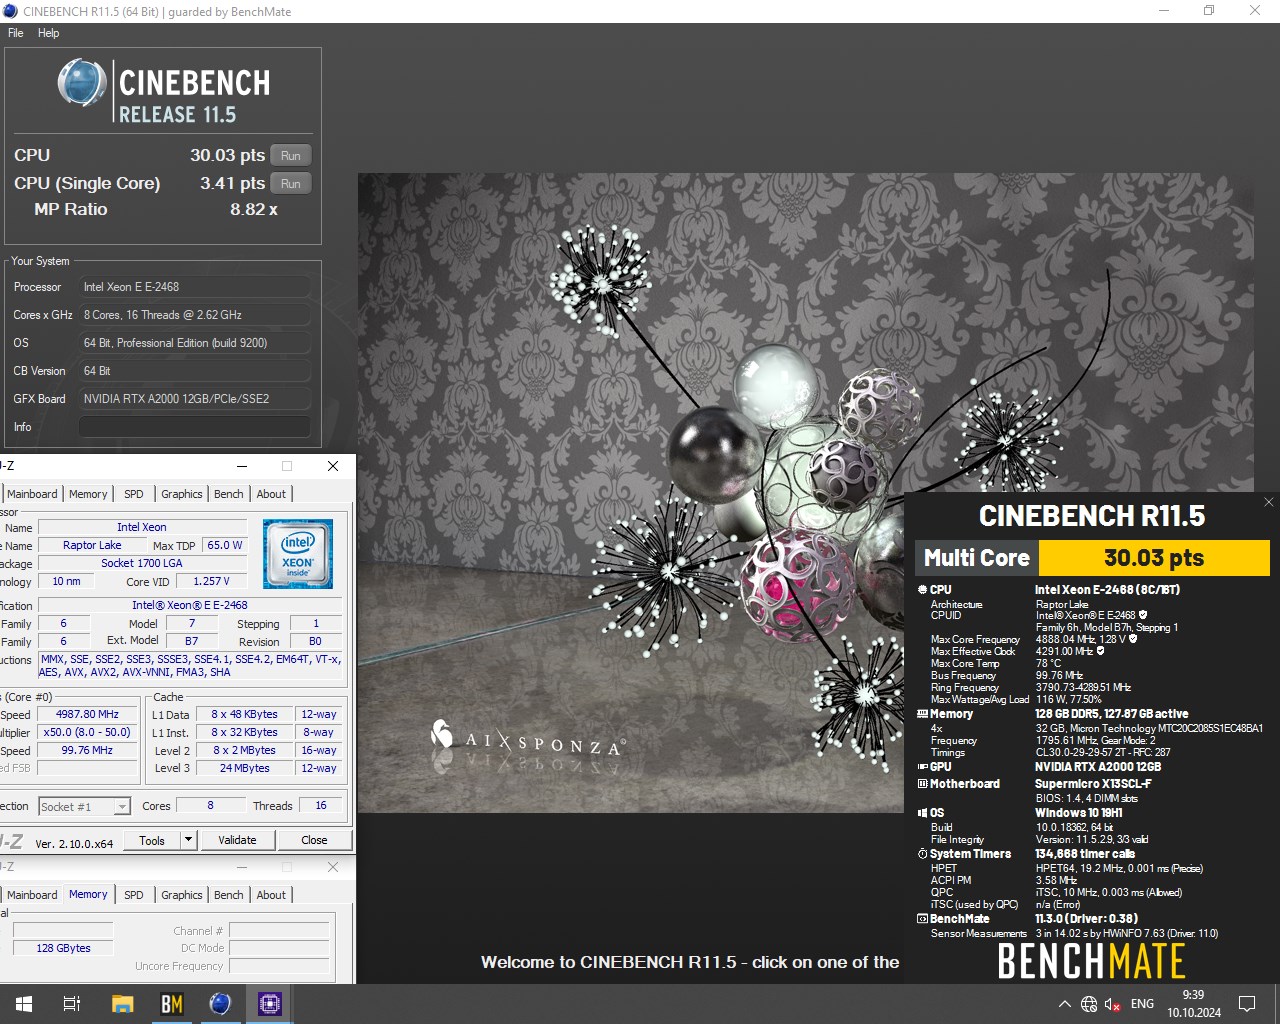This screenshot has width=1280, height=1024.
Task: Open the SPD tab in upper CPU-Z
Action: (134, 494)
